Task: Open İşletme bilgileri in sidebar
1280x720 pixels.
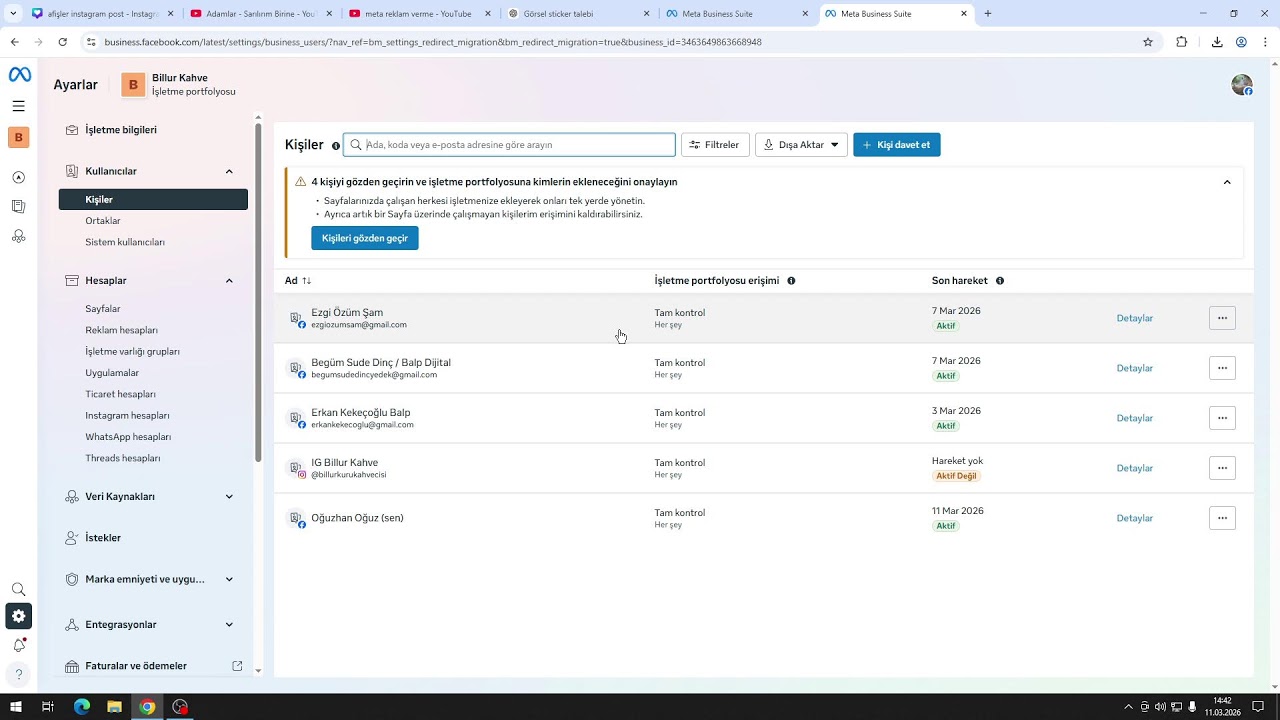Action: pos(121,130)
